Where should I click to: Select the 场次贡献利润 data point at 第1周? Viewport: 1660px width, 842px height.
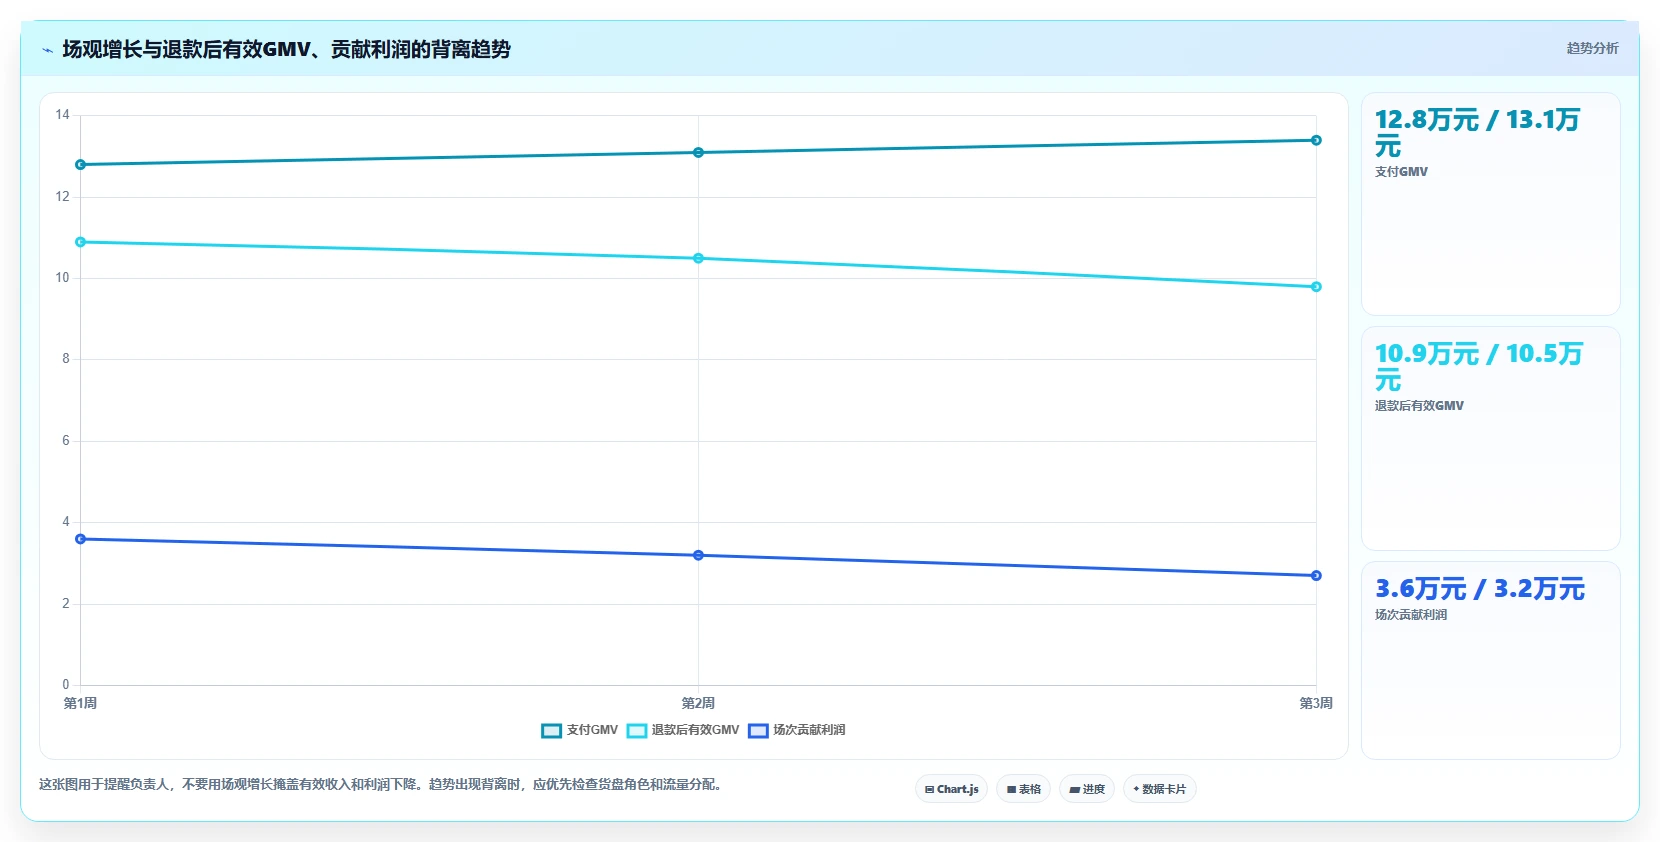[81, 539]
